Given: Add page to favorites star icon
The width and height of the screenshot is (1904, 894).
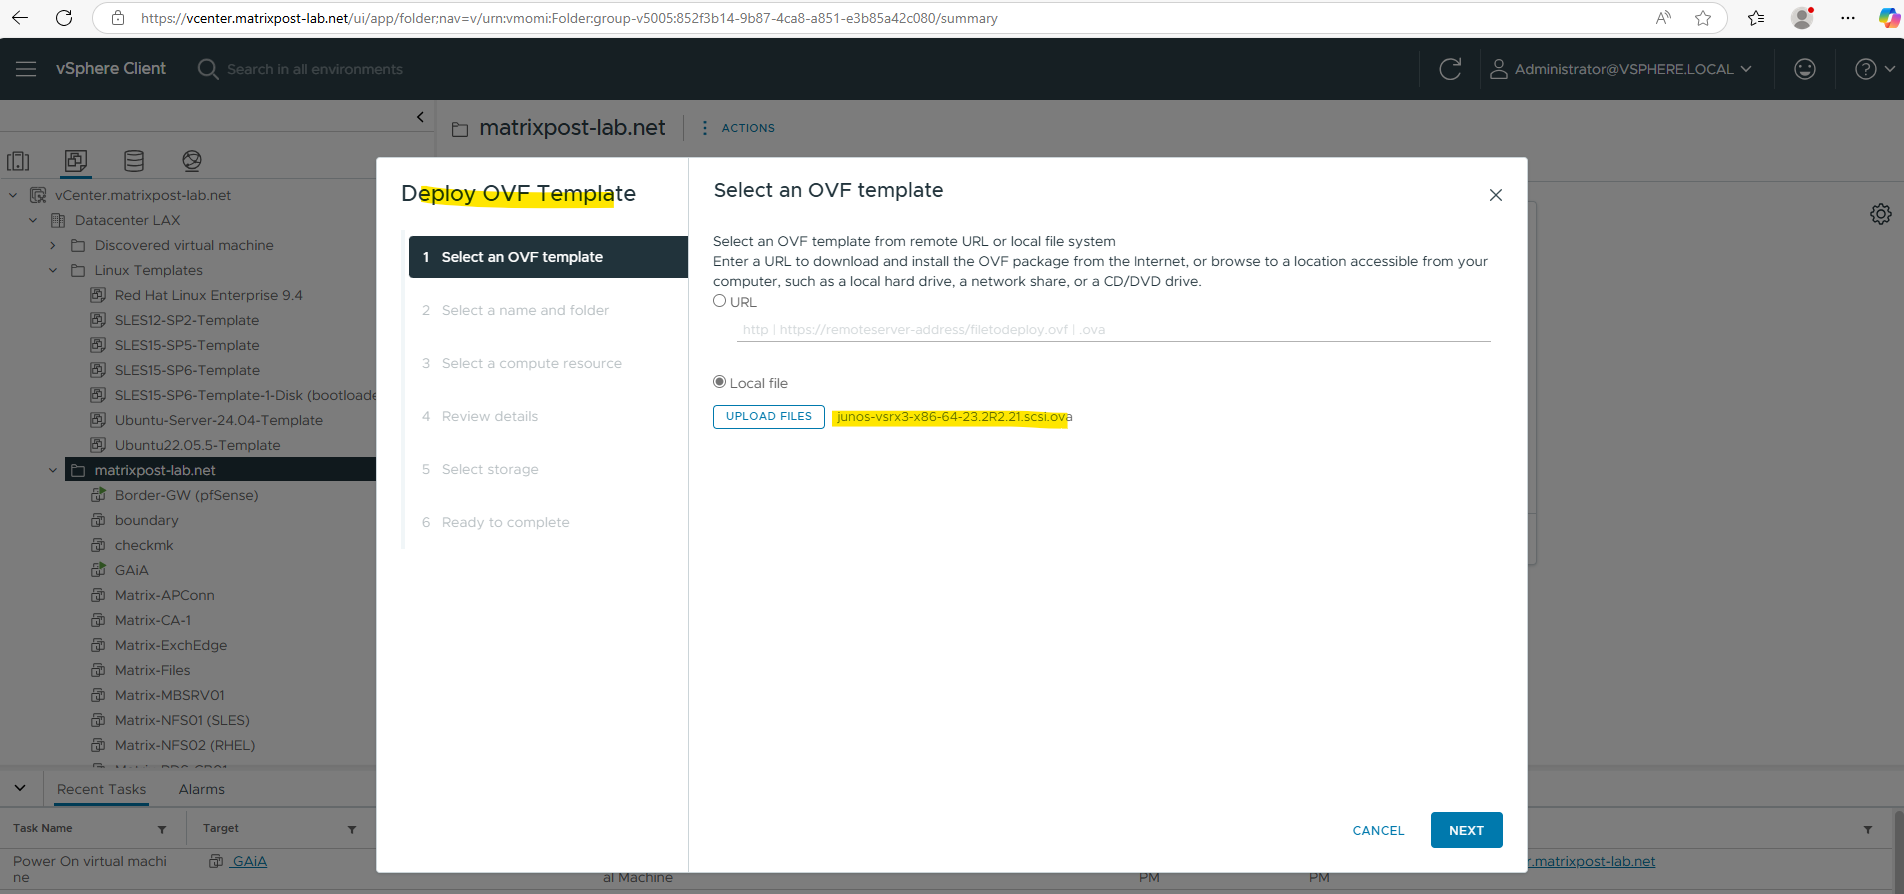Looking at the screenshot, I should click(1703, 18).
